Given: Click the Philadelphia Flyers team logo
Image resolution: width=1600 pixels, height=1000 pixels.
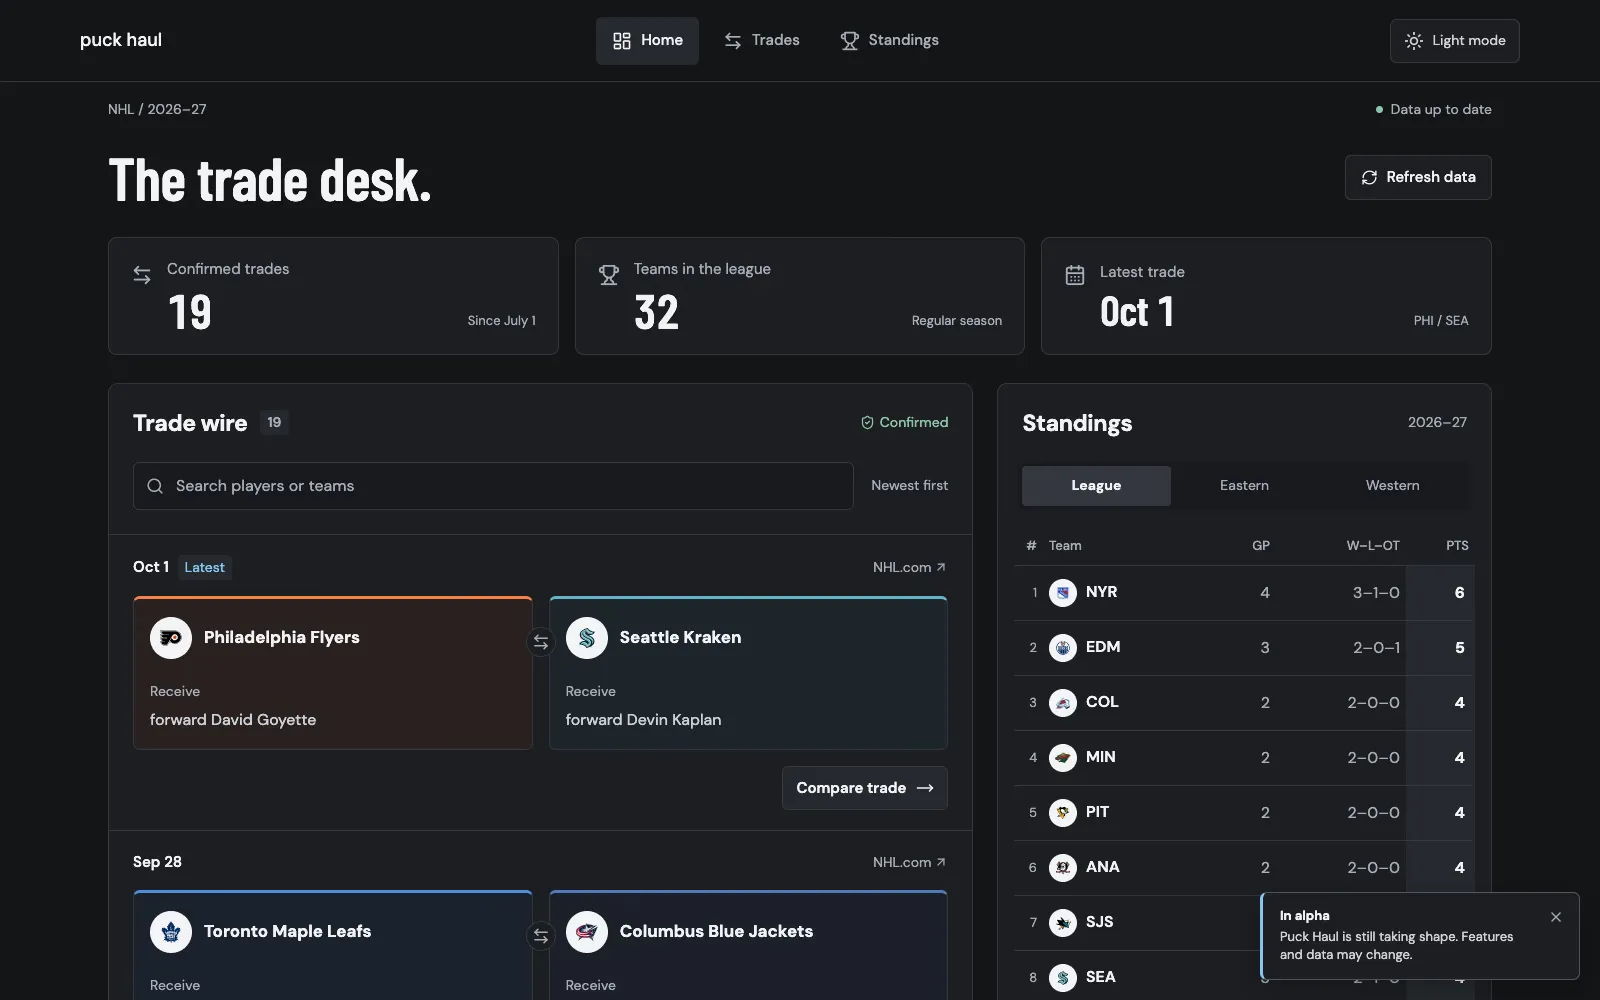Looking at the screenshot, I should coord(171,638).
